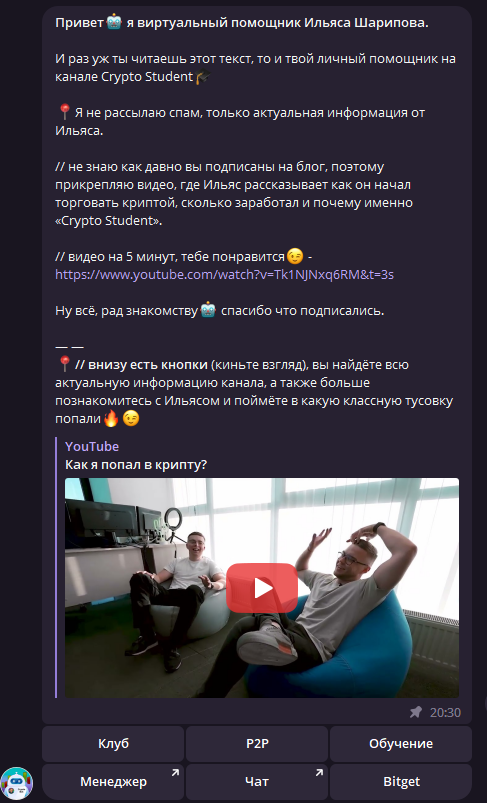Click the red pin emoji before "внизу есть кнопки"
This screenshot has width=487, height=803.
(x=64, y=364)
